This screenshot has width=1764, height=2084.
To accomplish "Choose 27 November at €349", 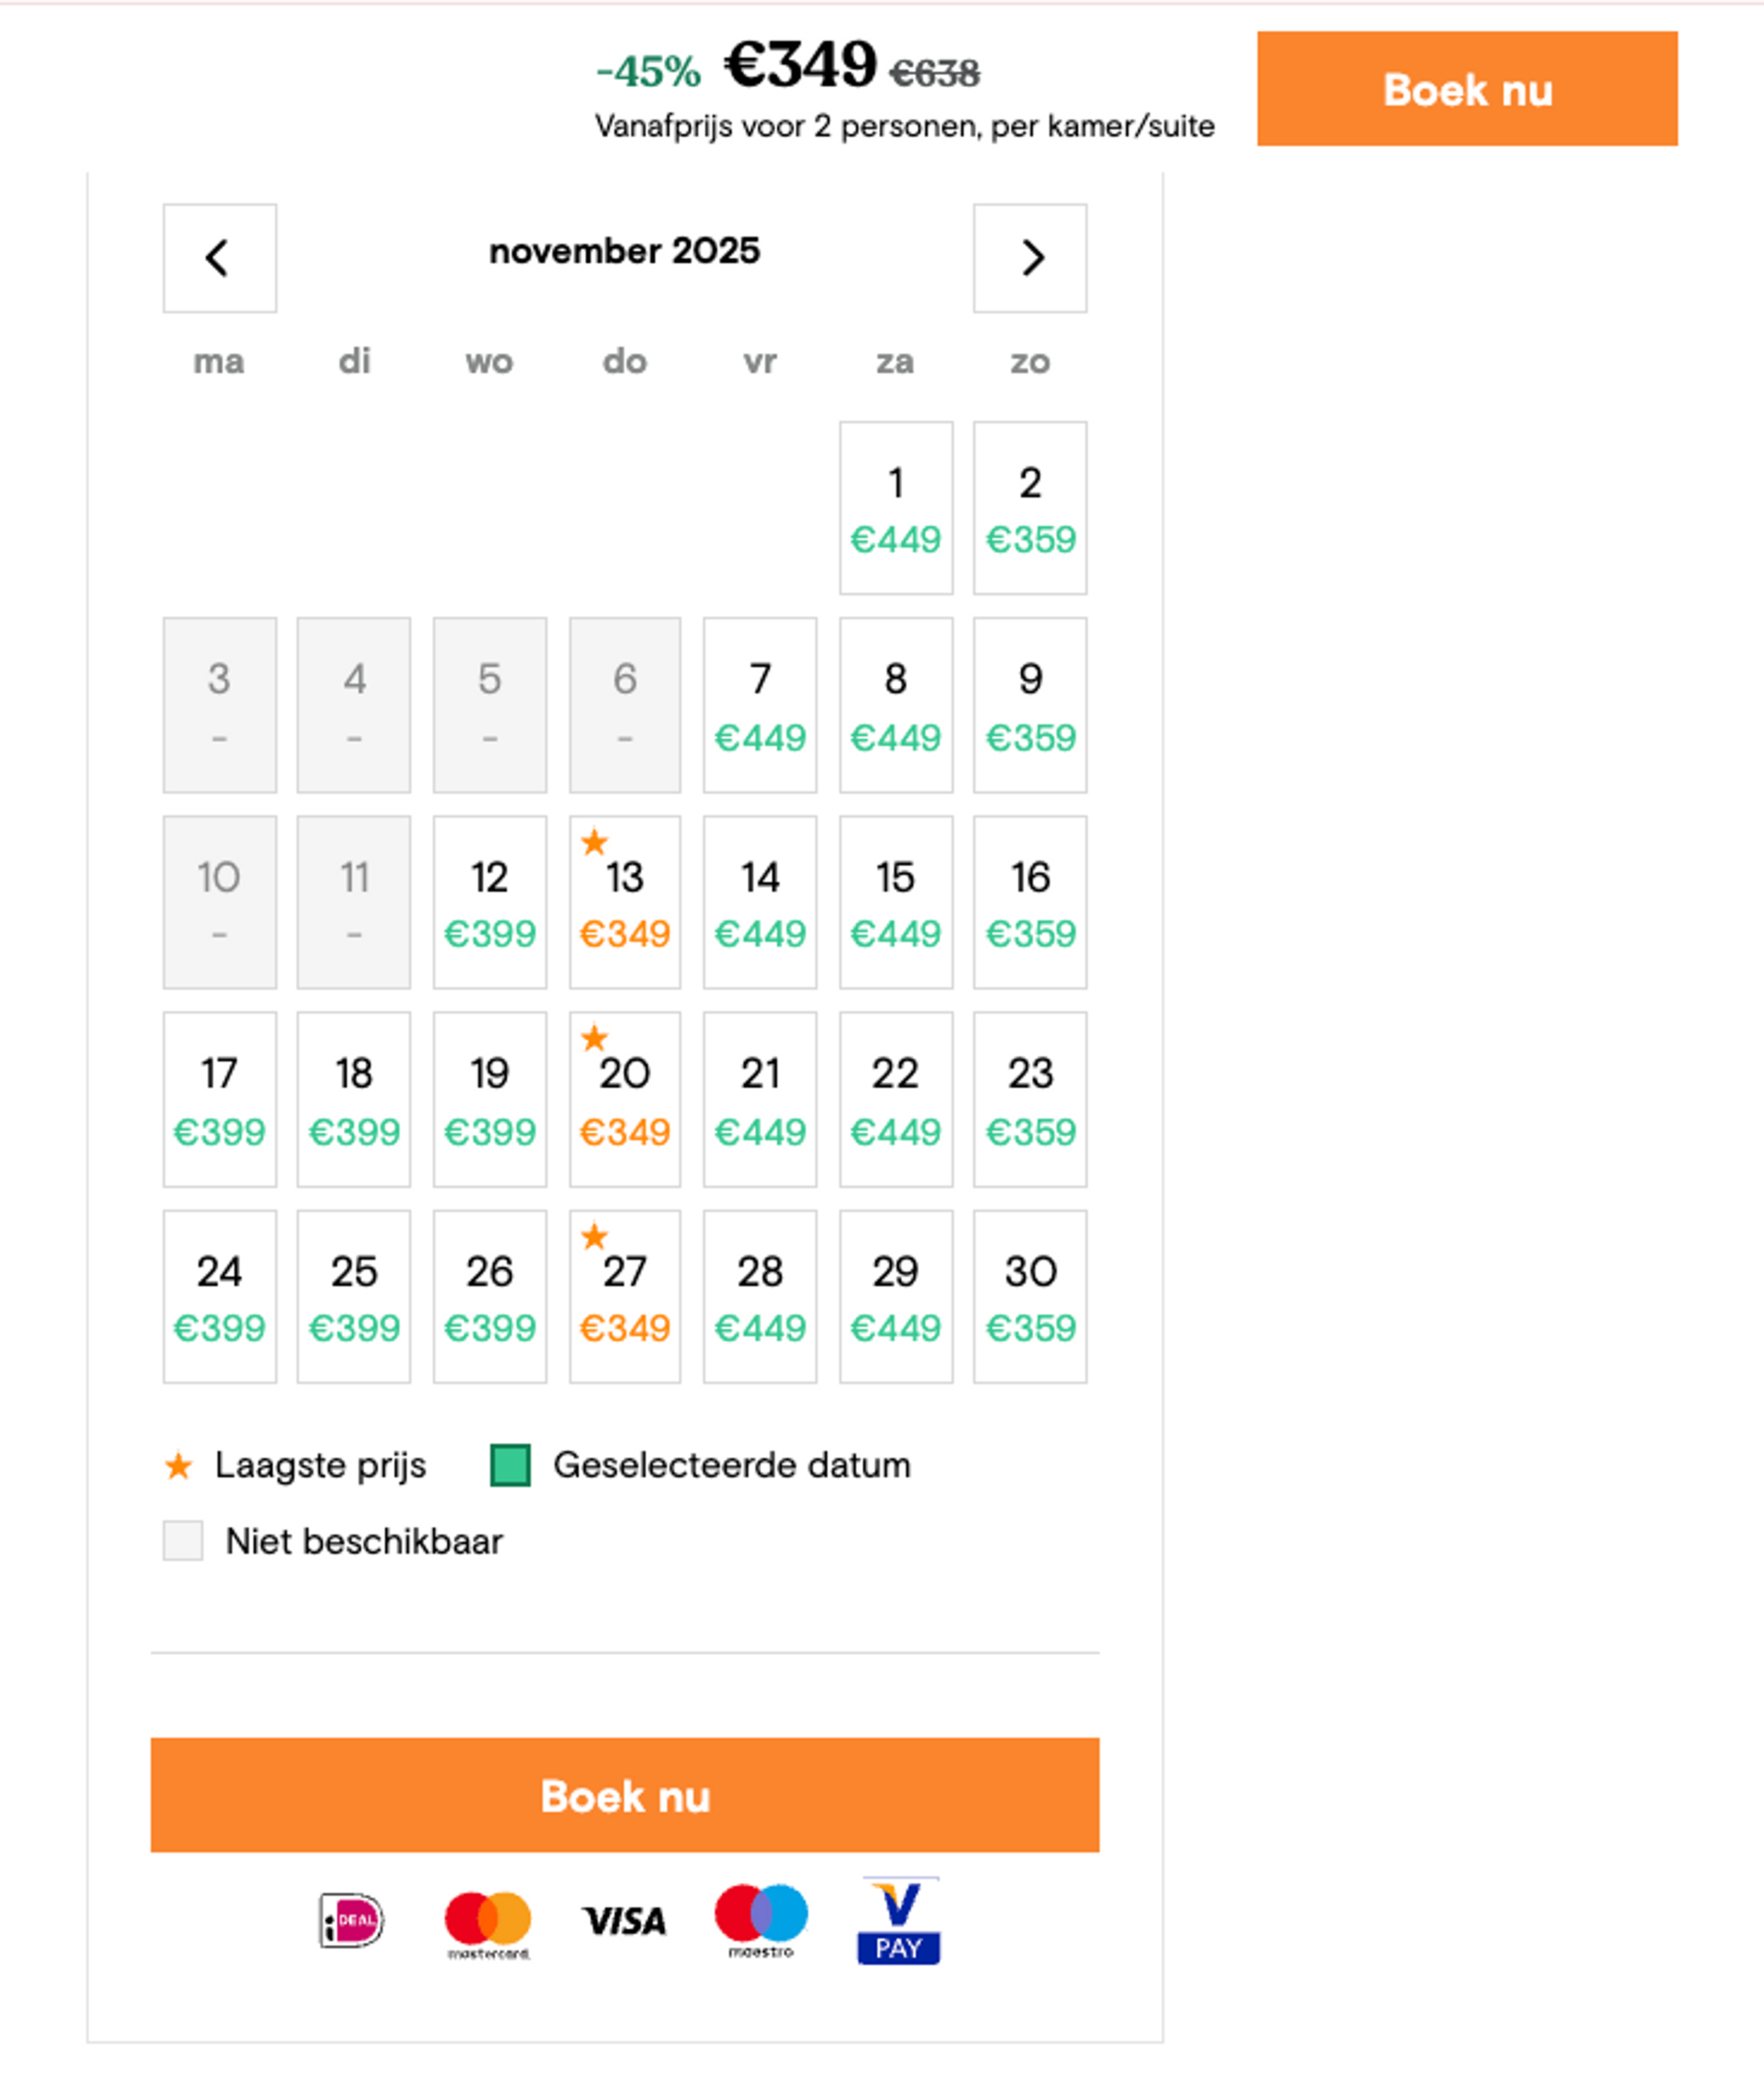I will 625,1297.
